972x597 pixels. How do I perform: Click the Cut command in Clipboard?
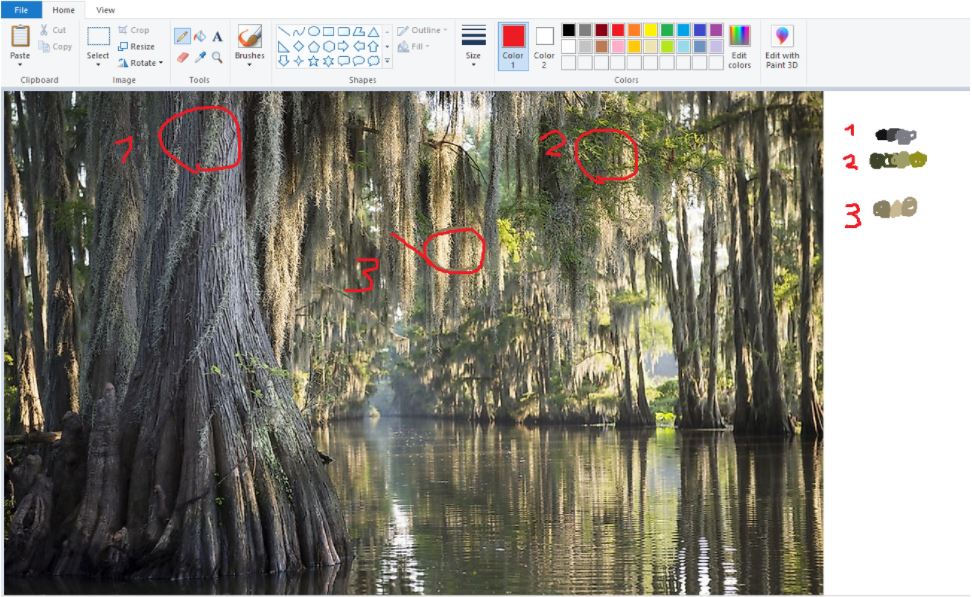tap(53, 30)
